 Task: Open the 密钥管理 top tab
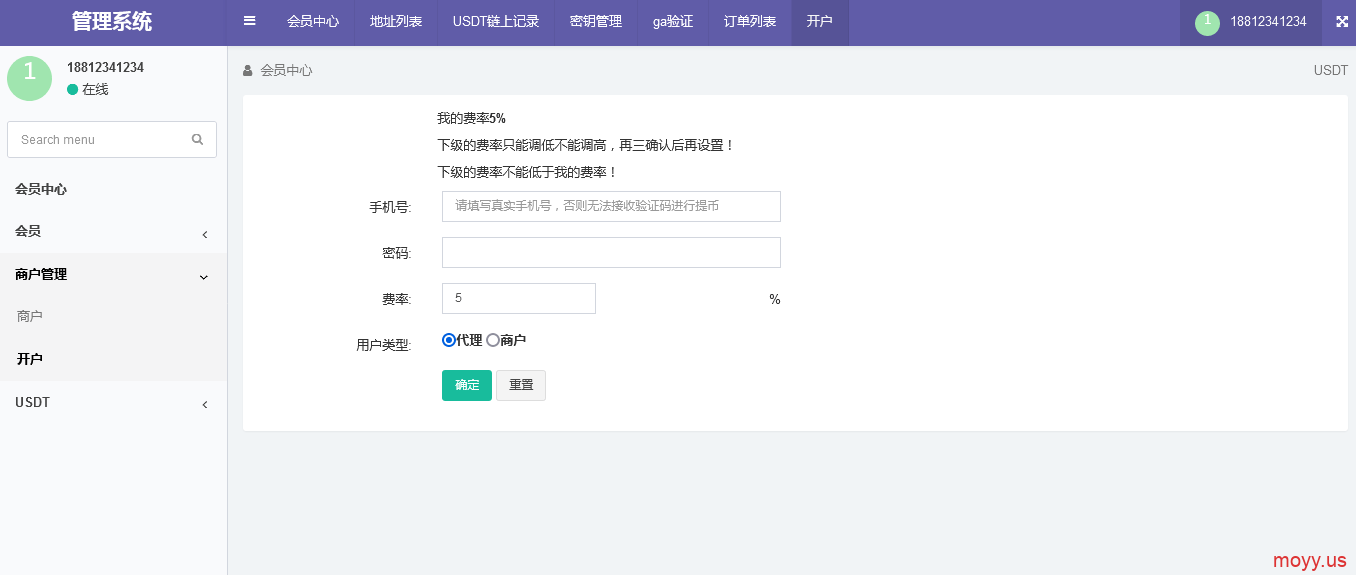(x=596, y=21)
